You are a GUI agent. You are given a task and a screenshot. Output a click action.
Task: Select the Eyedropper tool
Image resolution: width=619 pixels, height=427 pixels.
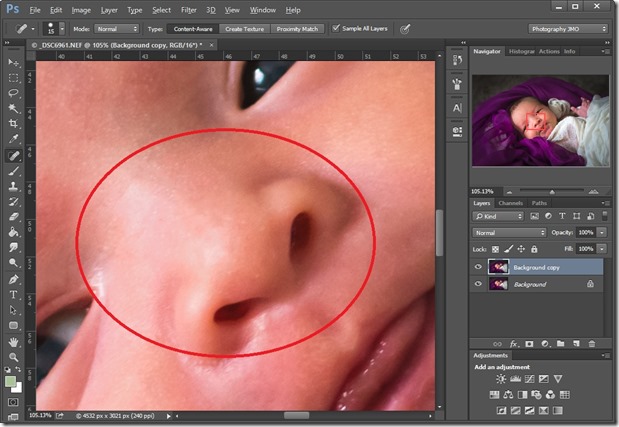13,139
